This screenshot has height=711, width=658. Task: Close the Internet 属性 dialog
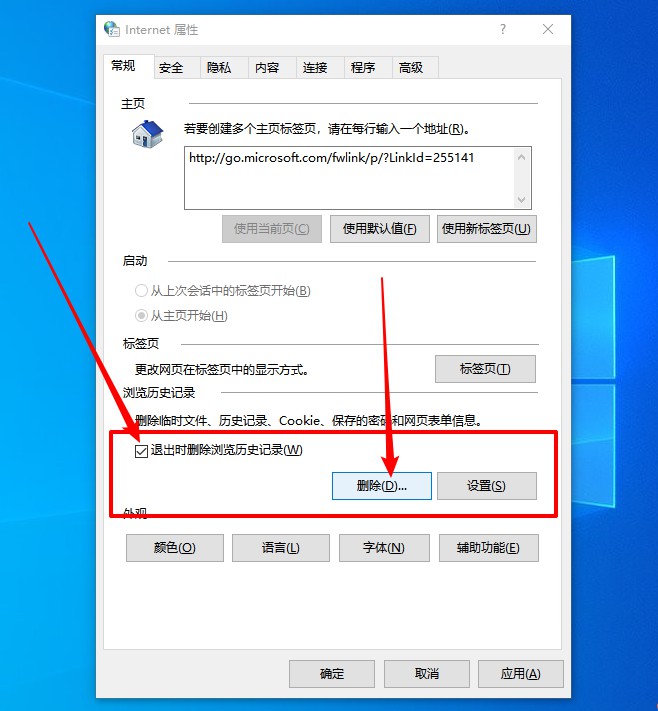point(548,29)
